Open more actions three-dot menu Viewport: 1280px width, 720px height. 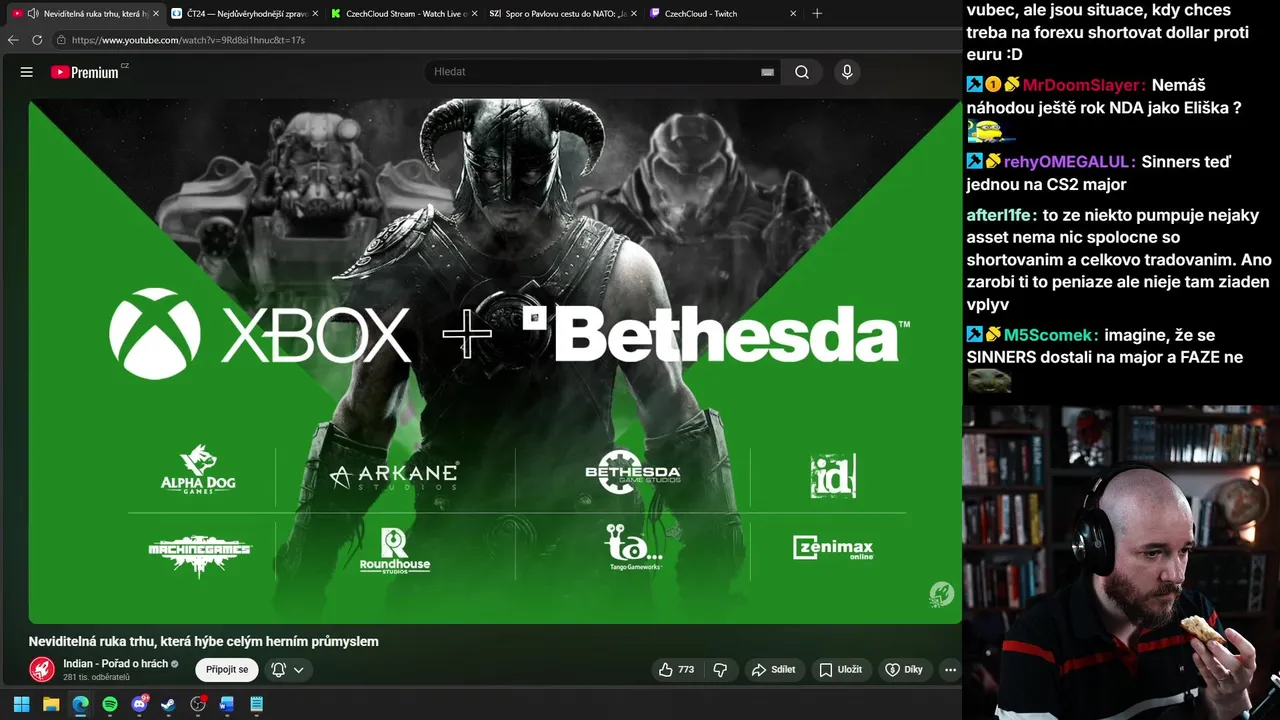click(950, 670)
